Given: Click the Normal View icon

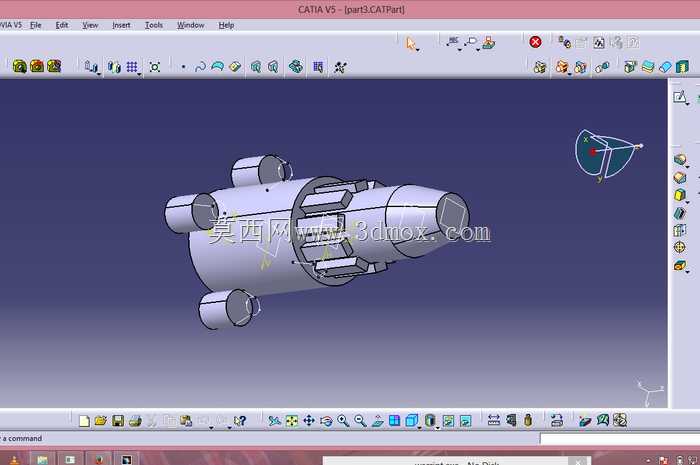Looking at the screenshot, I should [377, 421].
